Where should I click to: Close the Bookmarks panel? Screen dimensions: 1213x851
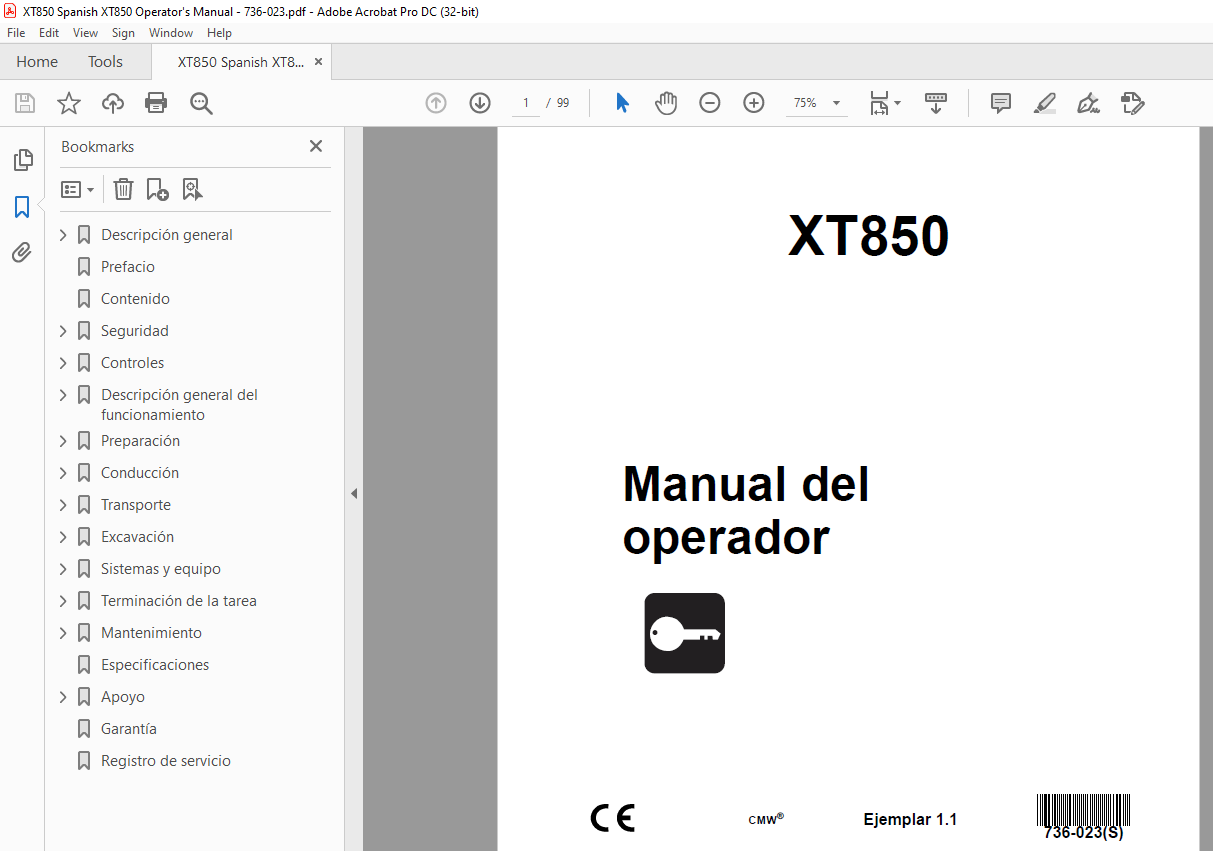(316, 146)
